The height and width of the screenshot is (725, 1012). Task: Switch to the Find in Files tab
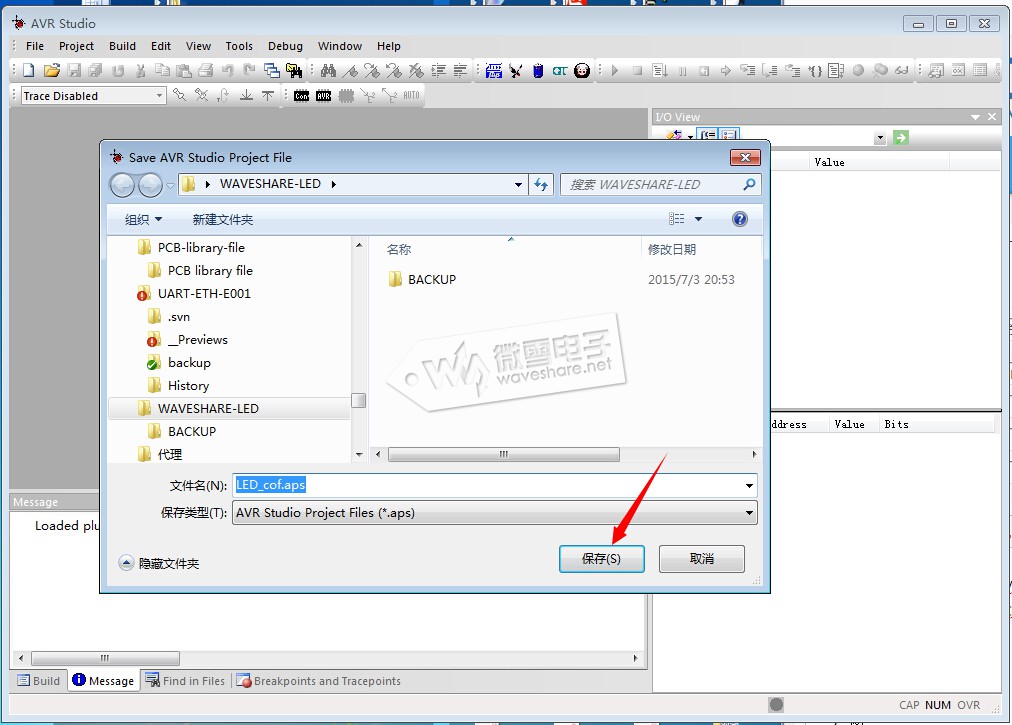186,681
